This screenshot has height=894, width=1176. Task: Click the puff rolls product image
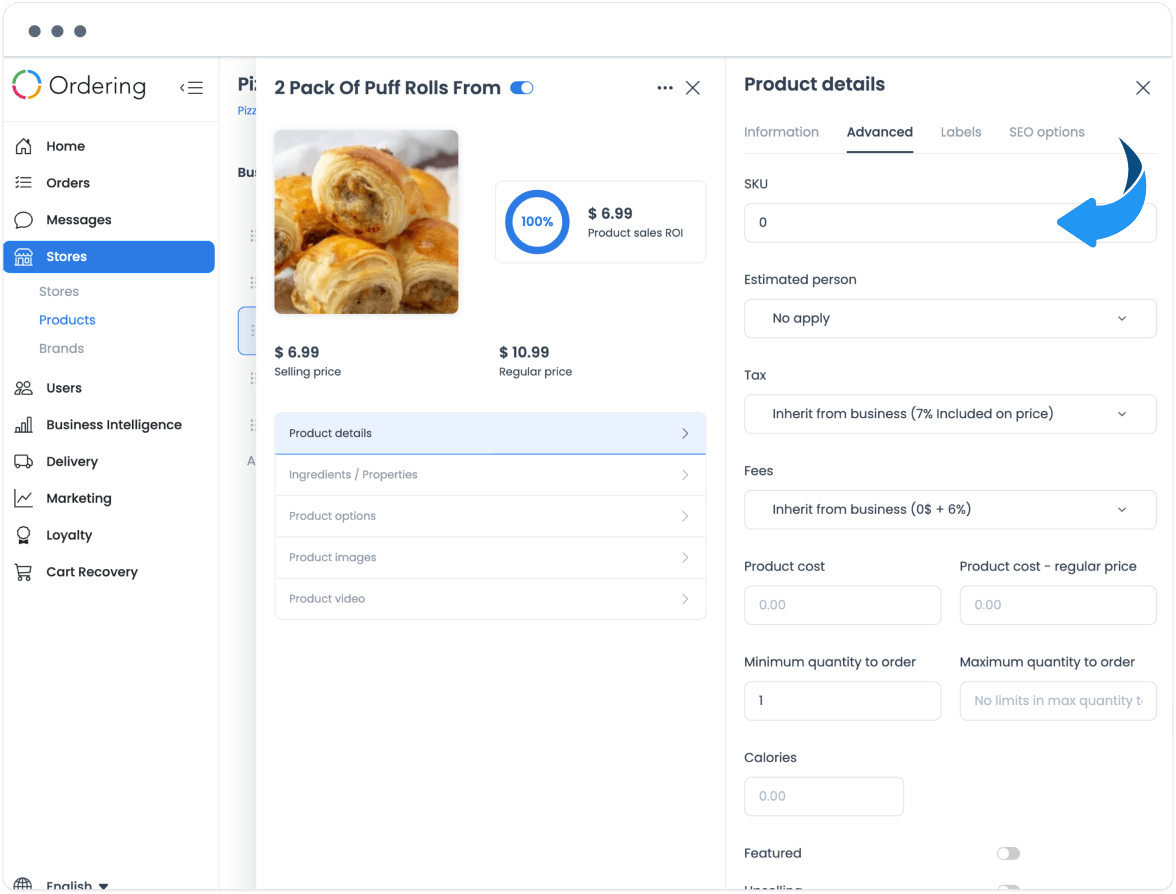pyautogui.click(x=366, y=222)
